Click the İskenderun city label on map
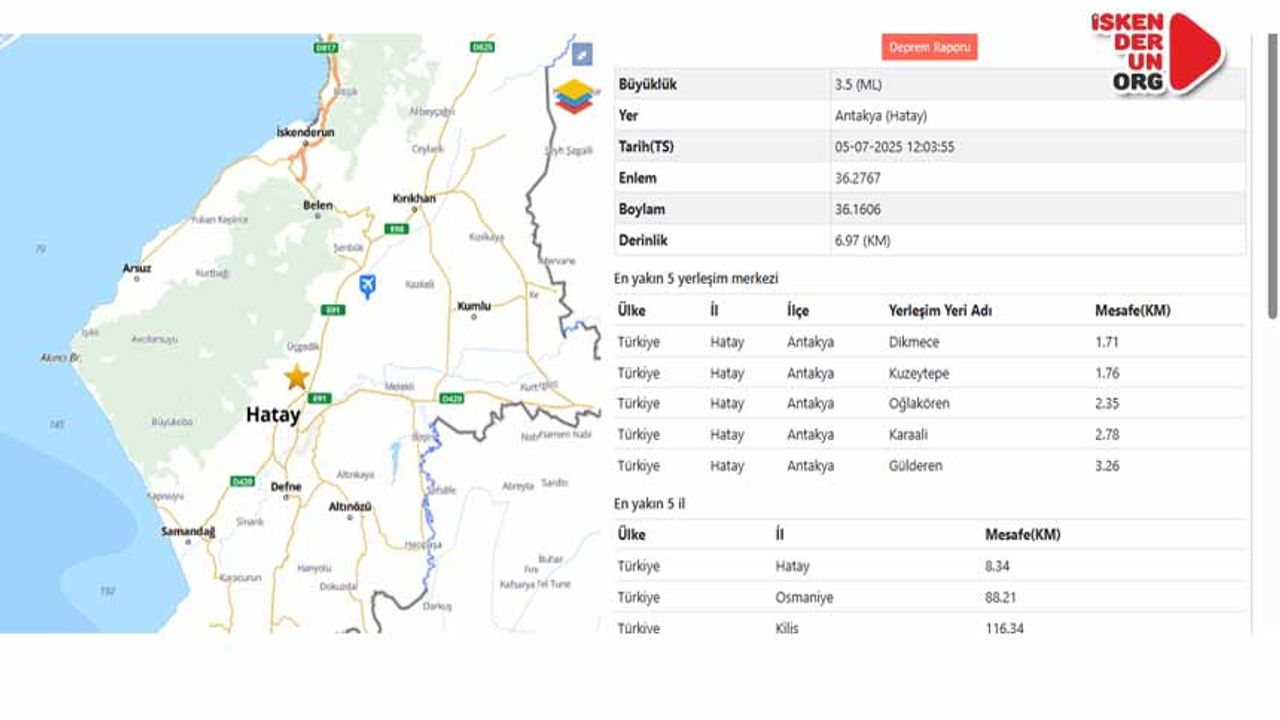Screen dimensions: 1280x720 coord(306,132)
